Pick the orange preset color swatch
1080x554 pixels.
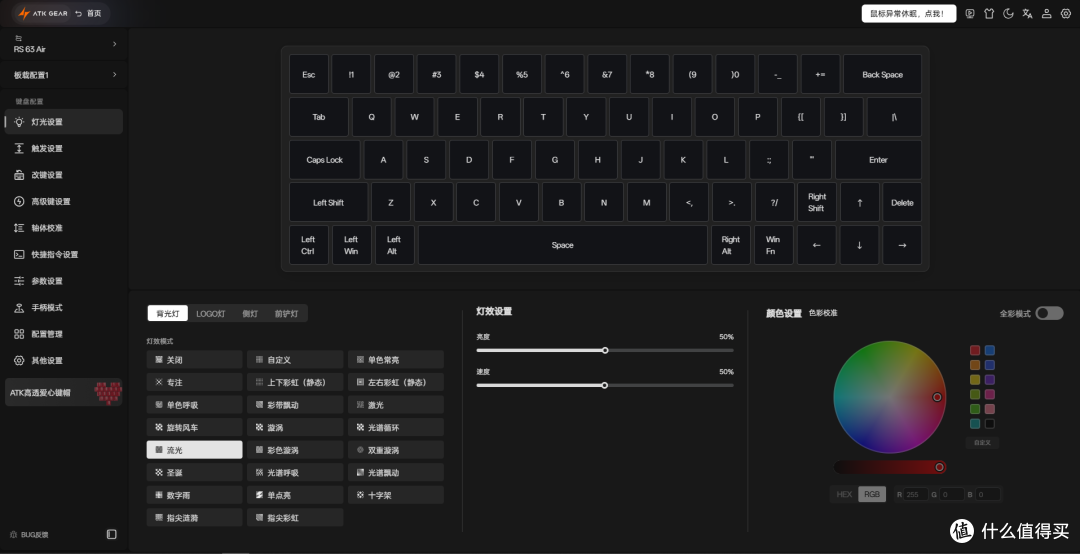(975, 365)
